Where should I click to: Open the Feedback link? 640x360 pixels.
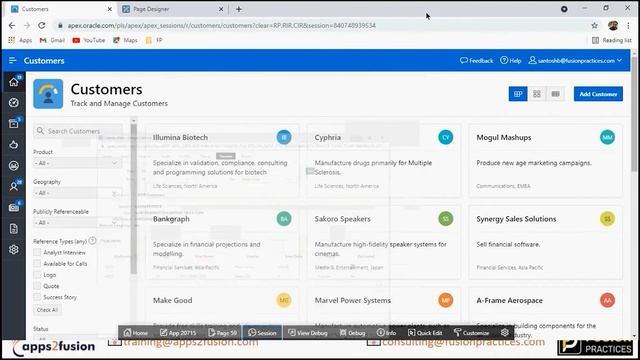[476, 60]
